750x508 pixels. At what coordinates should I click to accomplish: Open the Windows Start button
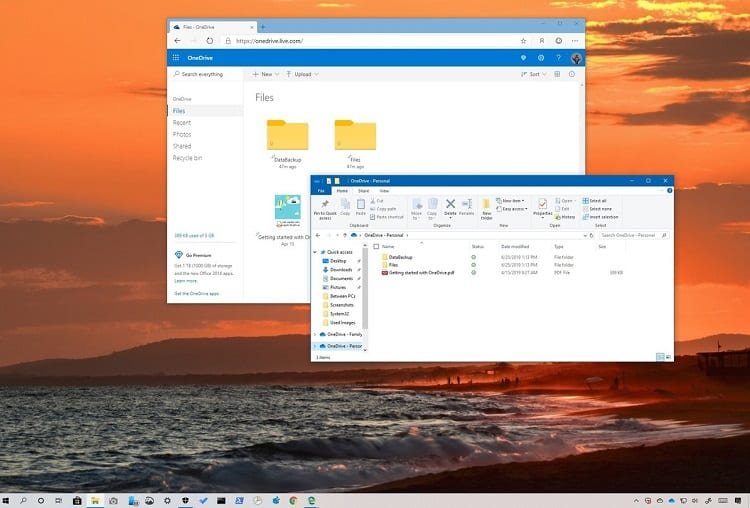click(x=6, y=501)
